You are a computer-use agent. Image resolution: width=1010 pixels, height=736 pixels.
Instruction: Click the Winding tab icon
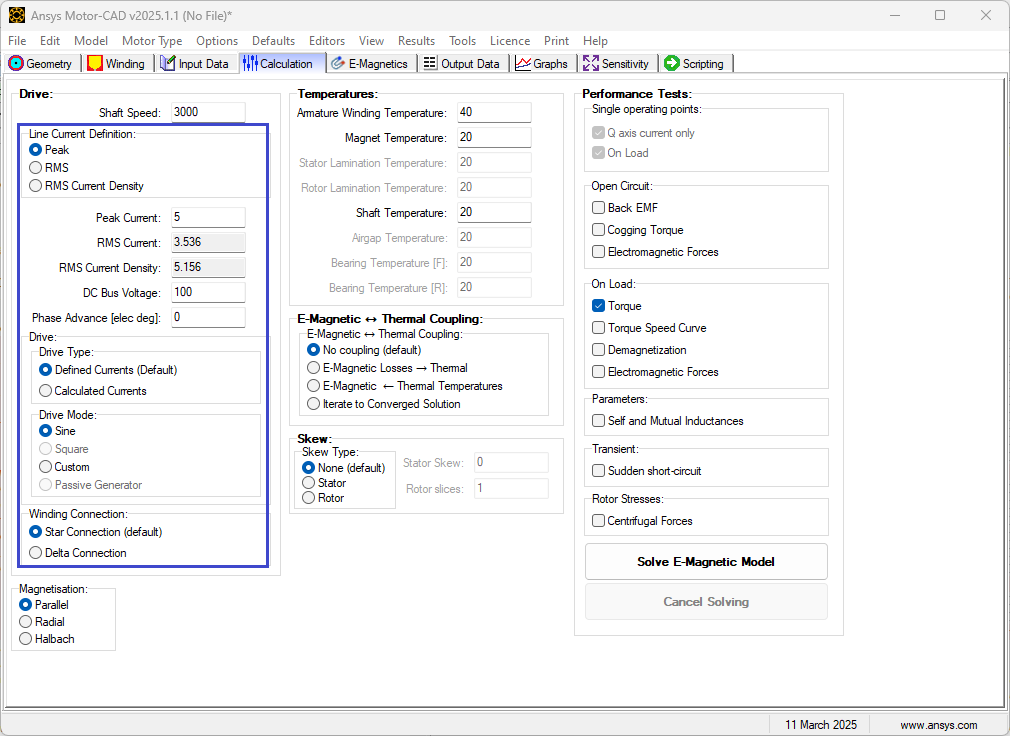coord(95,63)
